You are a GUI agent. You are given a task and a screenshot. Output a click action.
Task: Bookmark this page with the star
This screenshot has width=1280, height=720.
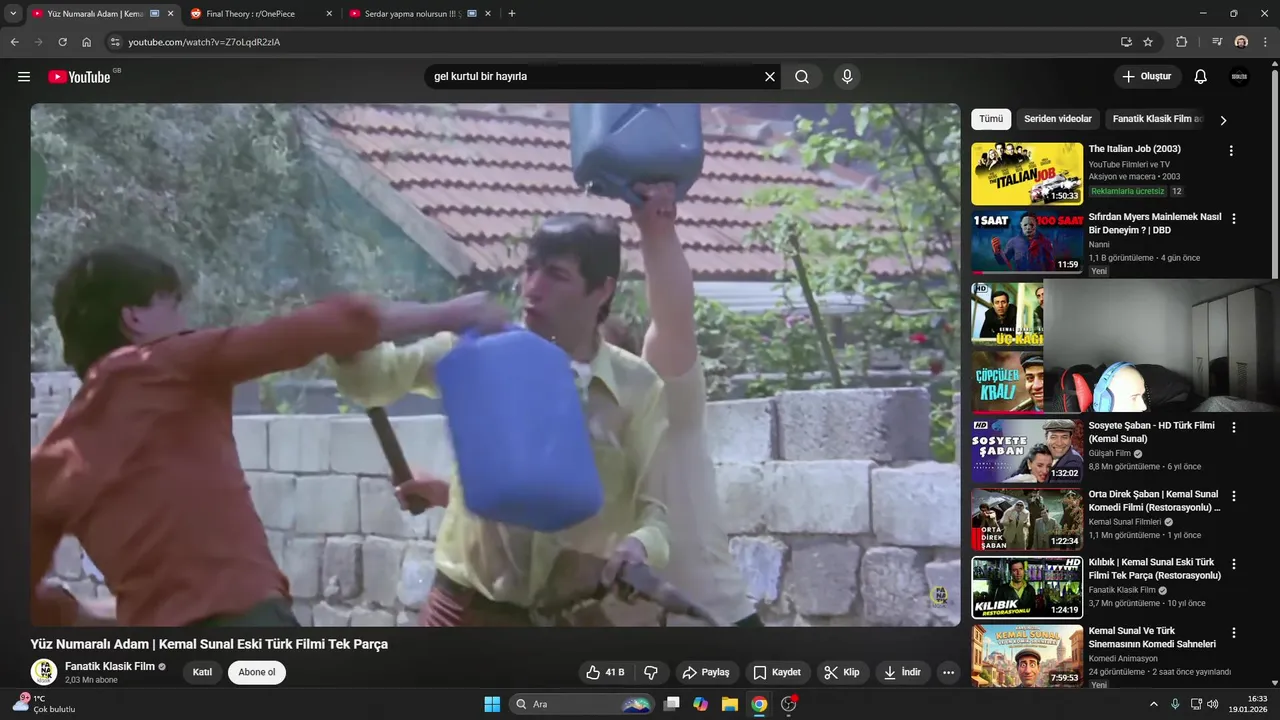(x=1148, y=42)
